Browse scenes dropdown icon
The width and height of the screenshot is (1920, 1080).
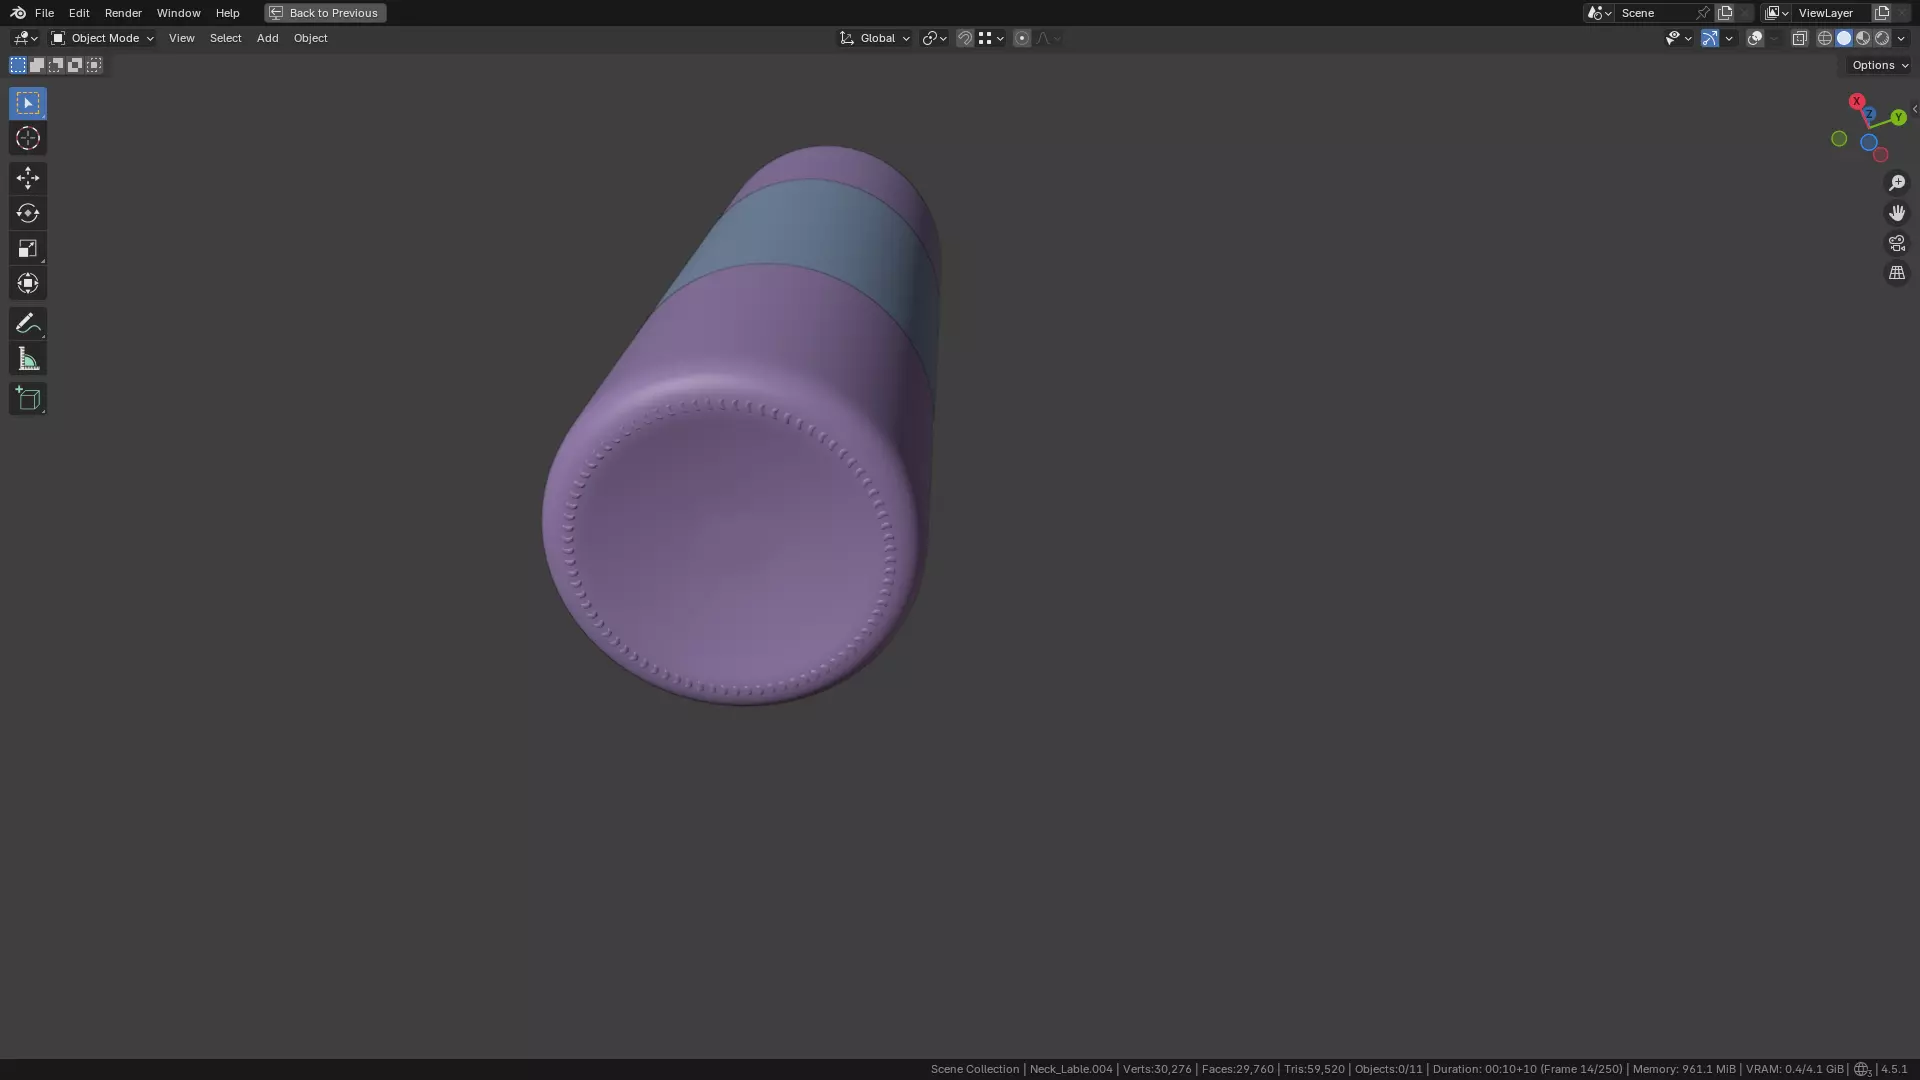(1599, 13)
